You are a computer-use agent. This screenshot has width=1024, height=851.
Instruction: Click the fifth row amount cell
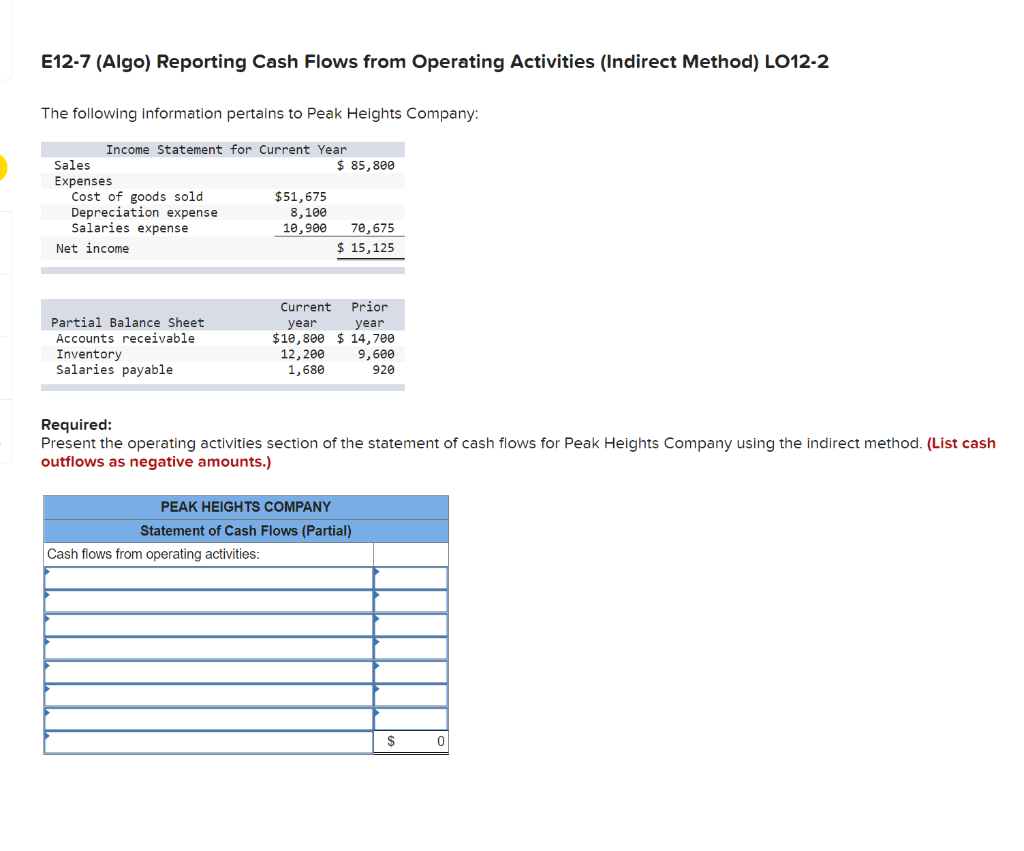(x=410, y=671)
